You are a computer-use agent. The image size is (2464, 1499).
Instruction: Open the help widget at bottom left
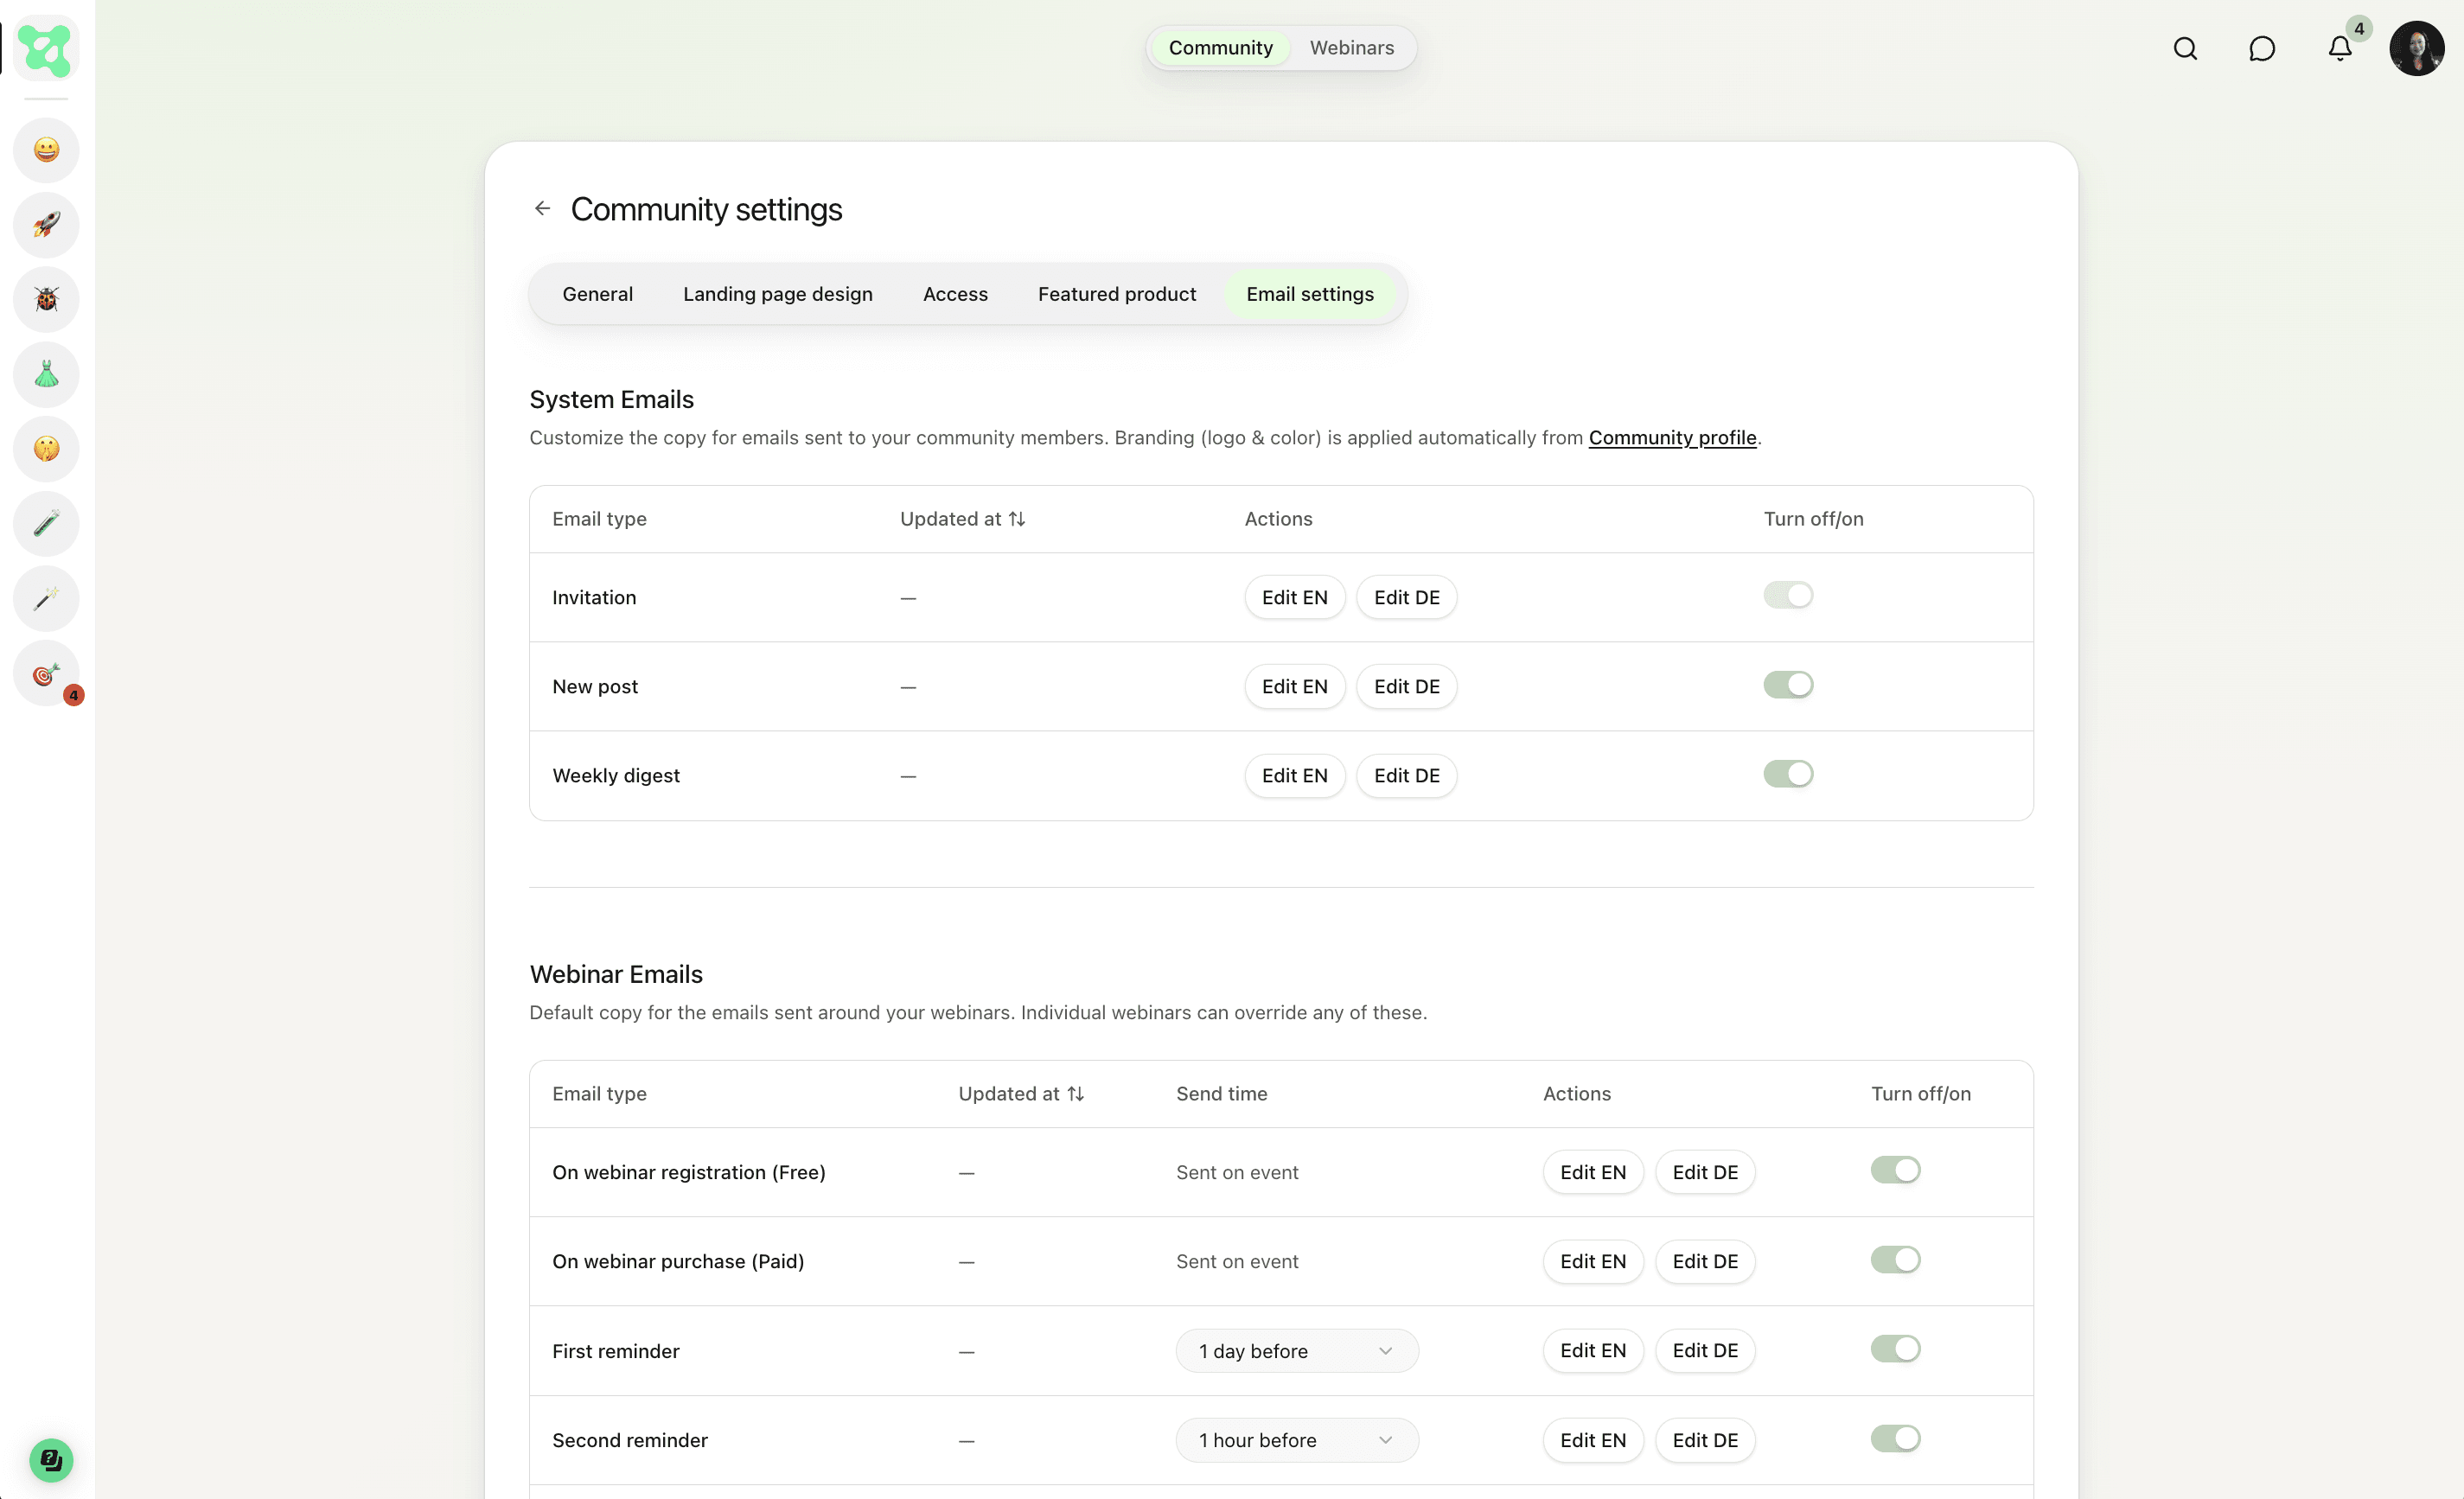[x=50, y=1460]
